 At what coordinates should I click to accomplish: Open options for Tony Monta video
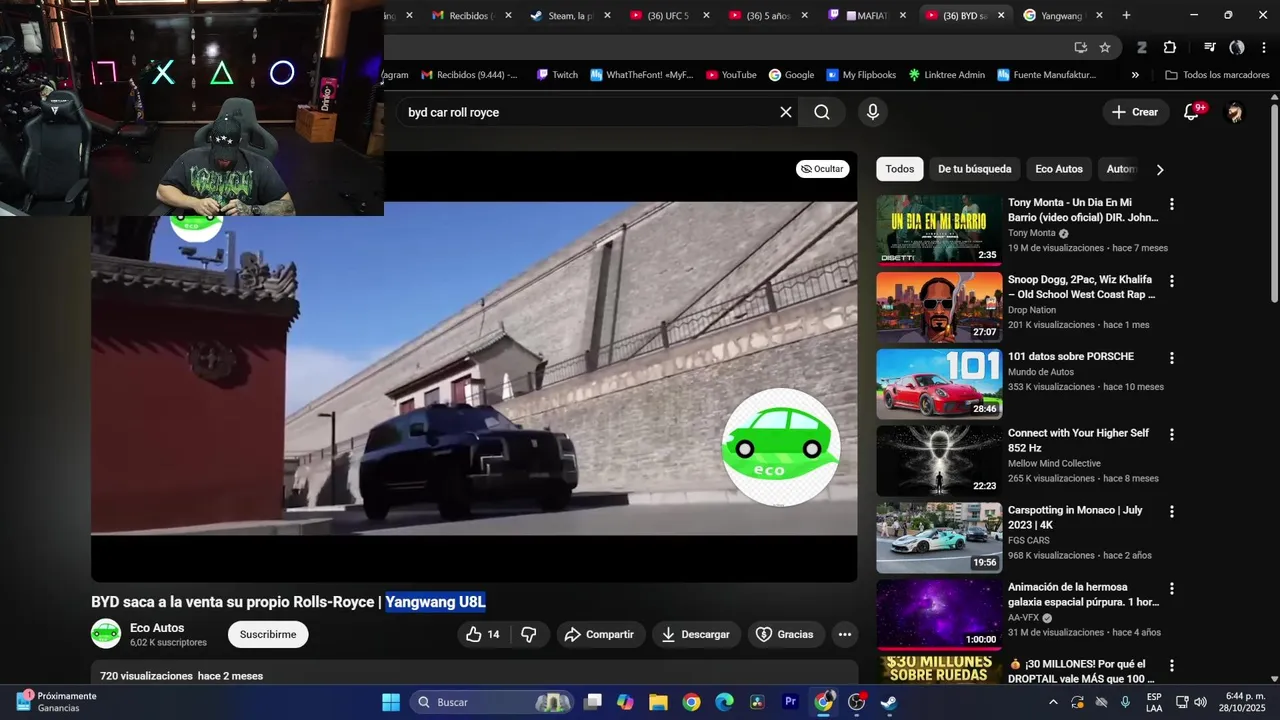pos(1172,204)
